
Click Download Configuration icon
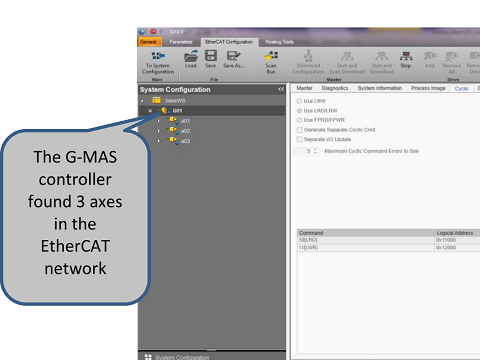click(308, 56)
